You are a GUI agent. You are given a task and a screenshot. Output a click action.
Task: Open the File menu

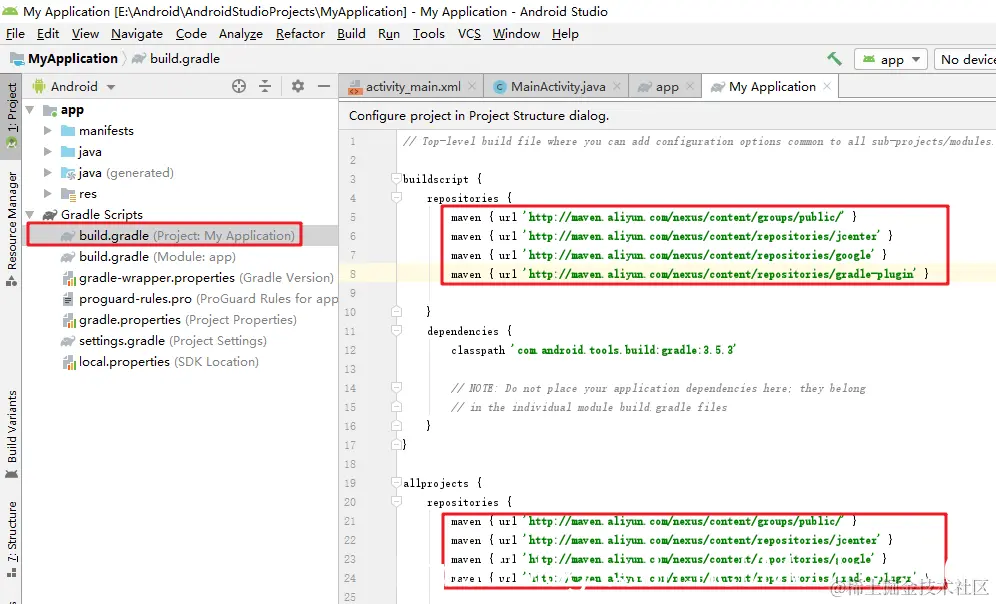15,34
